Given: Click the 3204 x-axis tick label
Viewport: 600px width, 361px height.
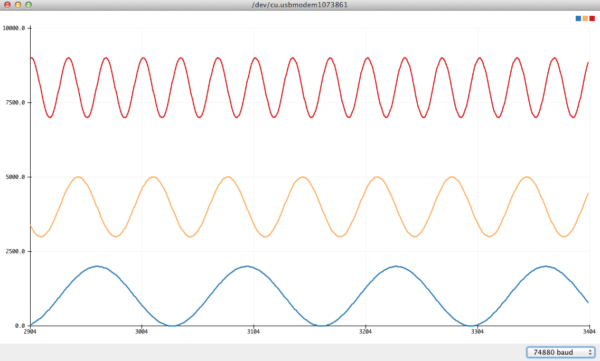Looking at the screenshot, I should point(365,332).
